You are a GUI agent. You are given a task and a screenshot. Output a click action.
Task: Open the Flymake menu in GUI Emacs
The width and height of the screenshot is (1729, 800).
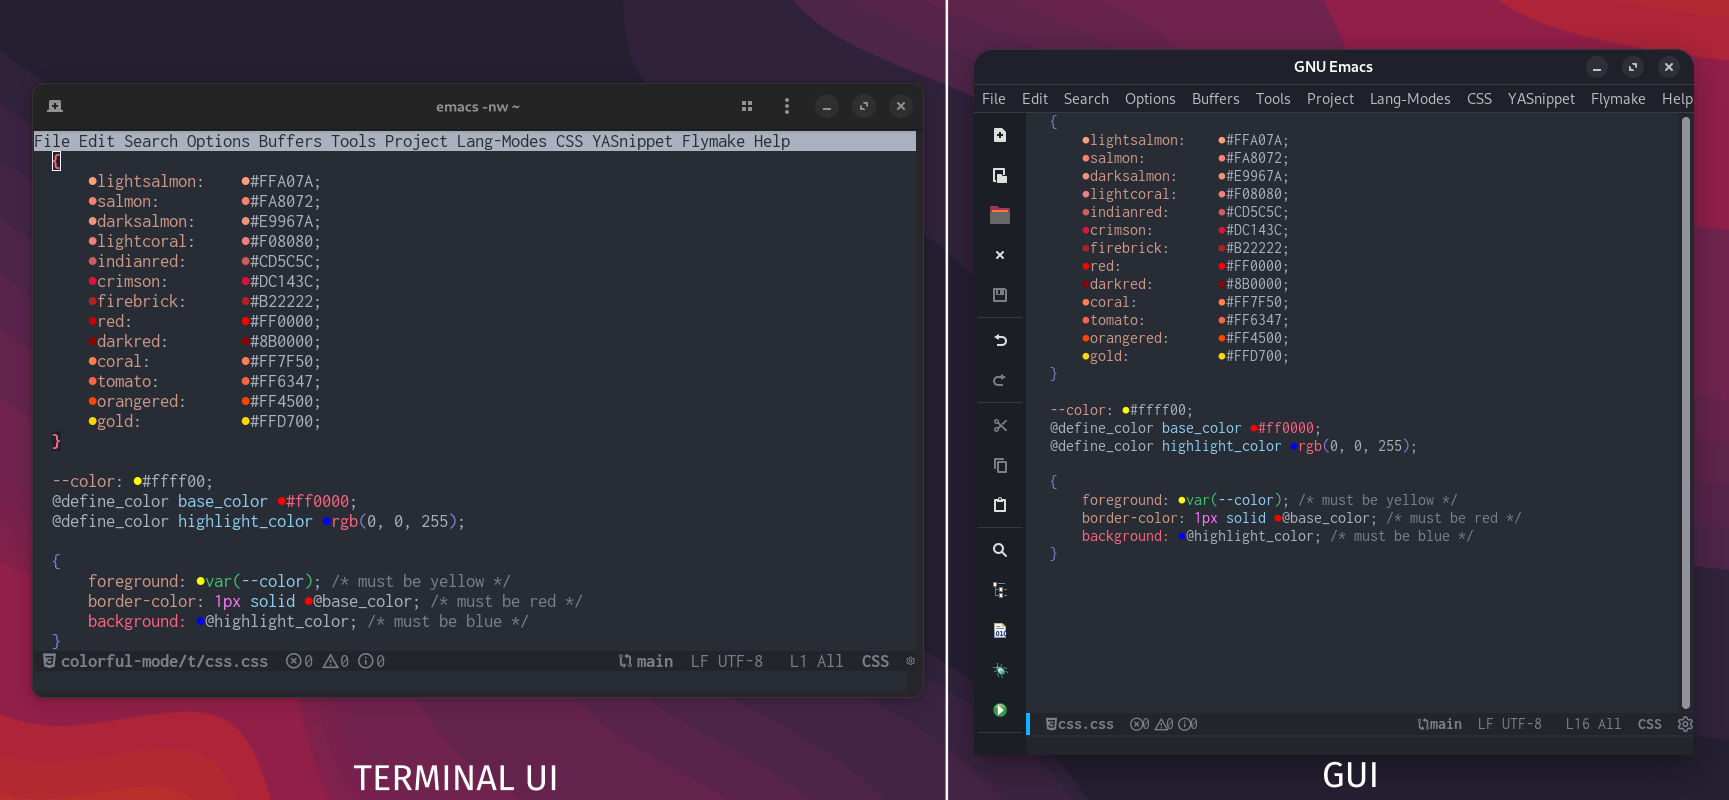point(1618,99)
